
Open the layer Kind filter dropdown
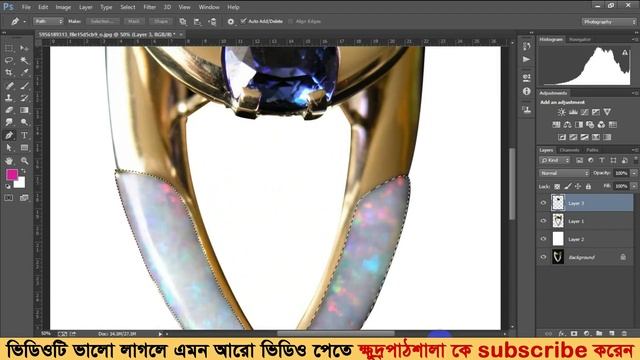pyautogui.click(x=554, y=160)
